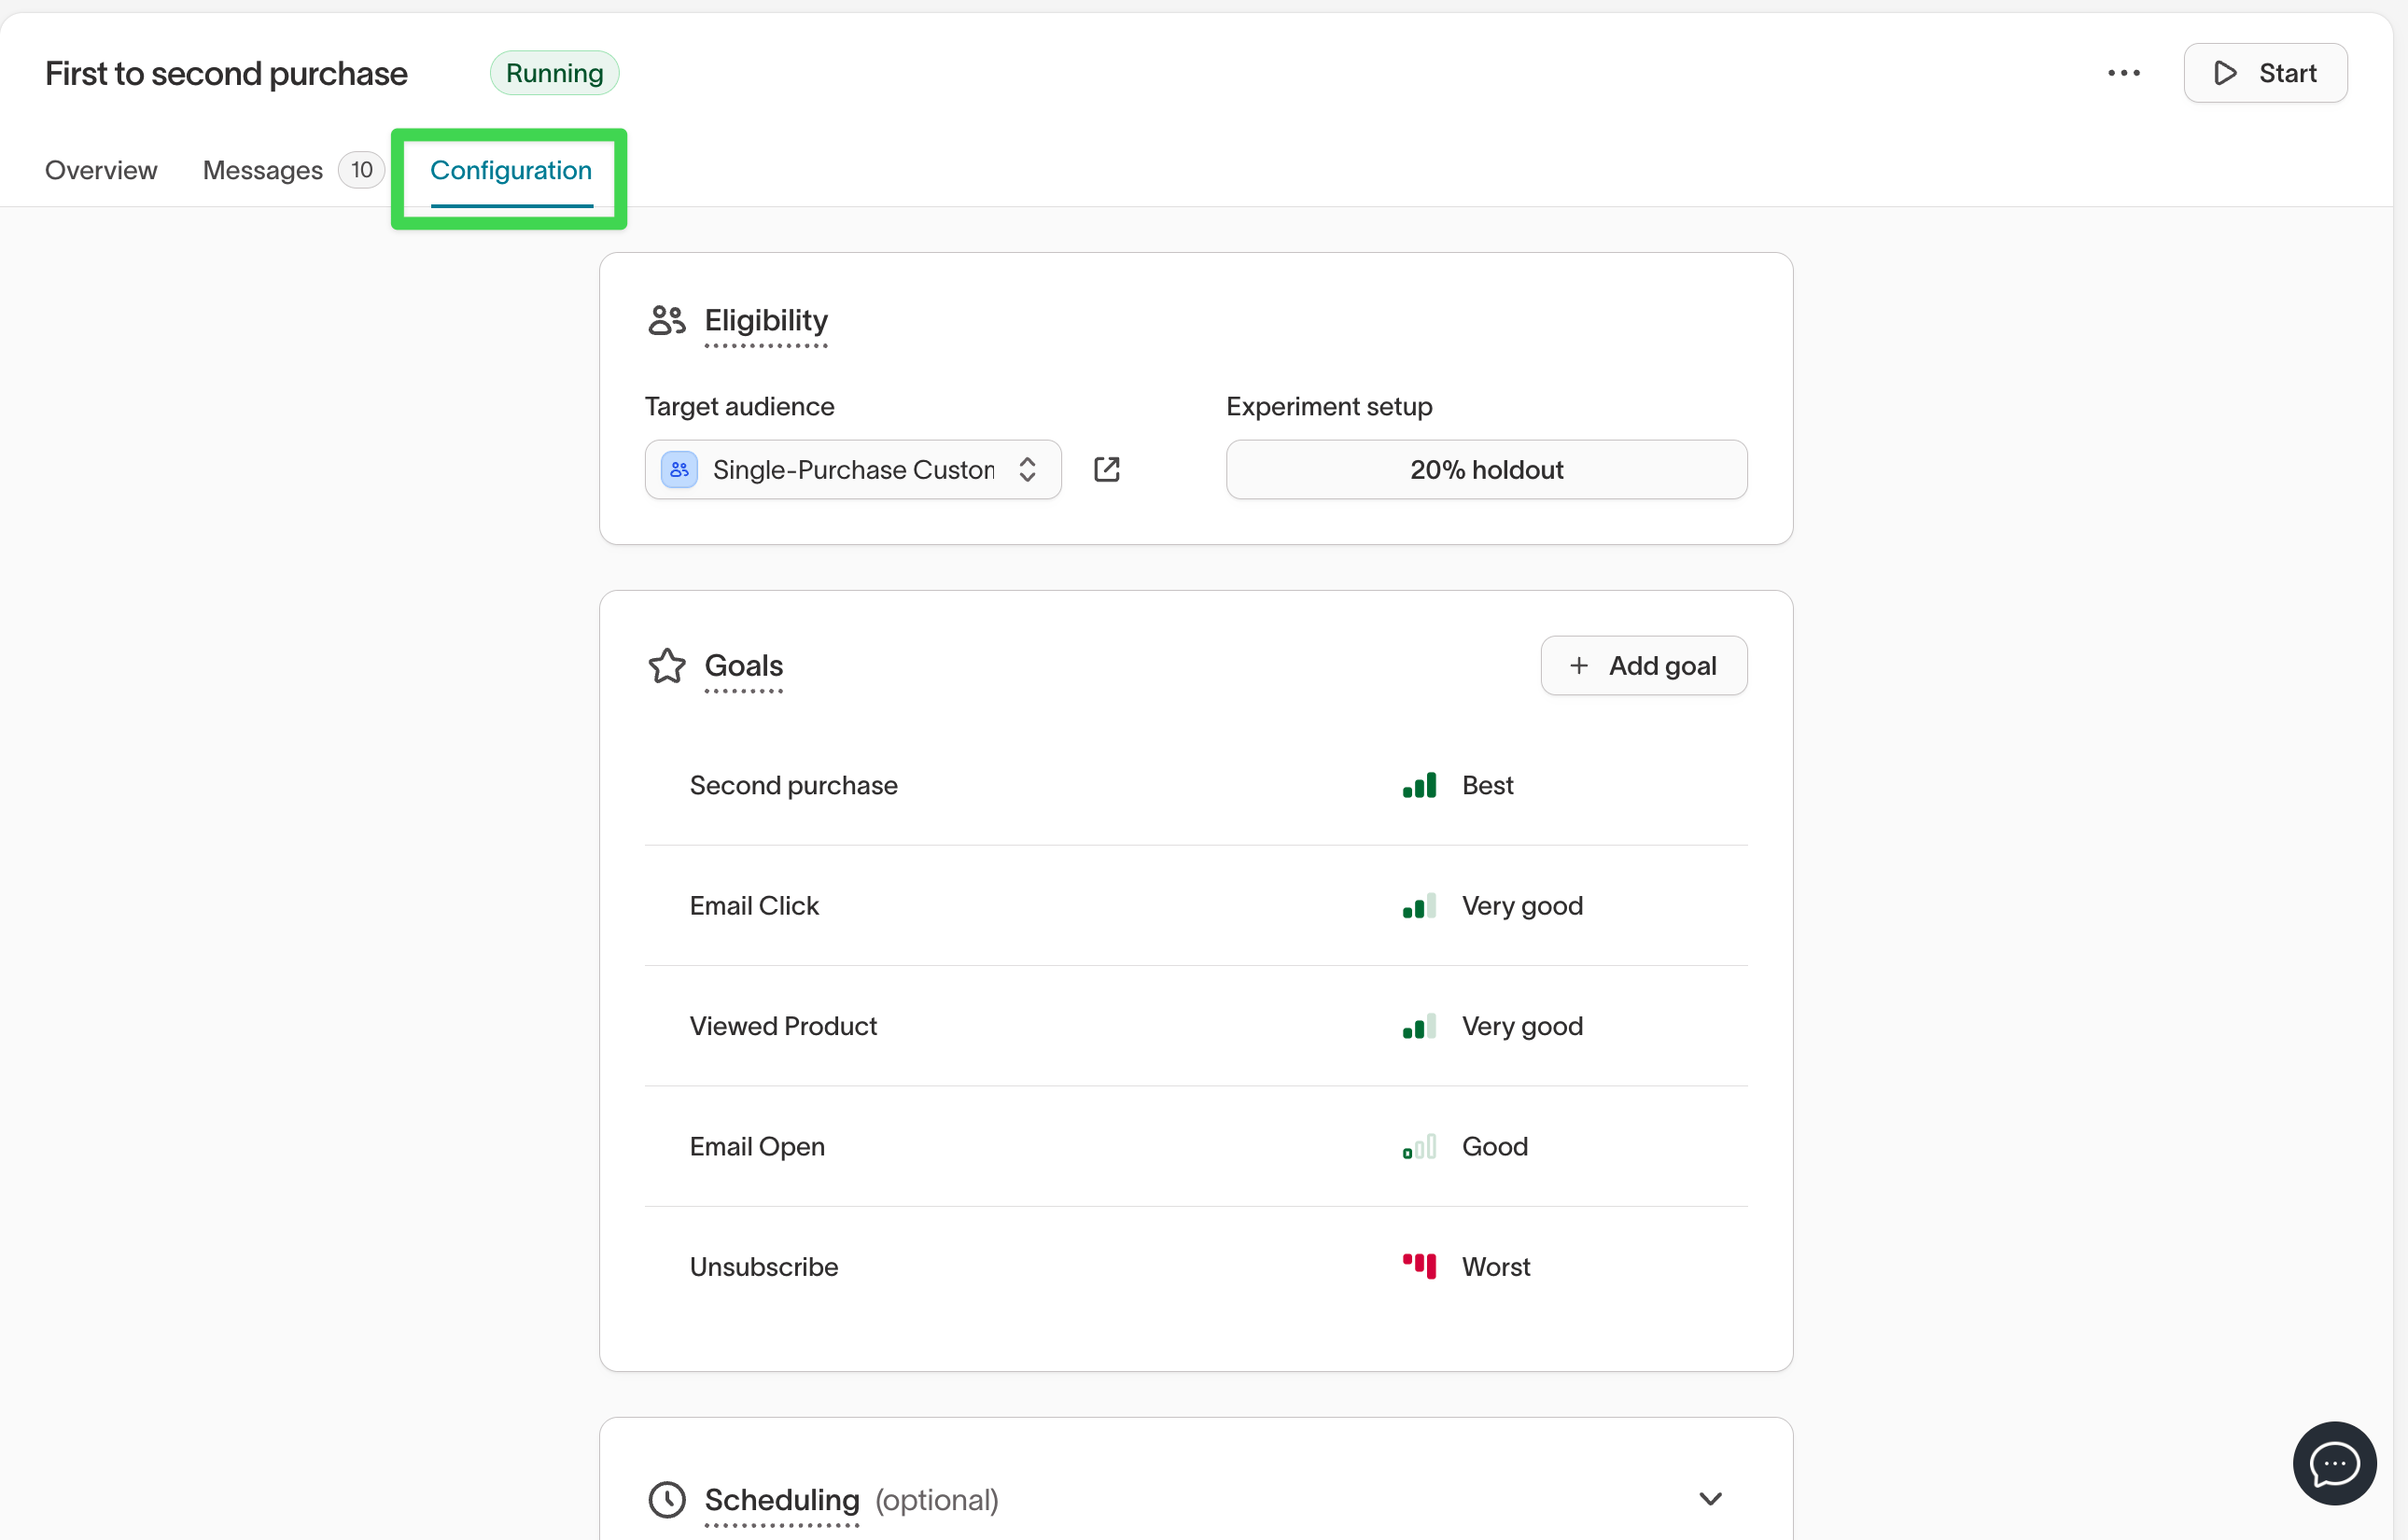
Task: Select the Email Click goal
Action: pos(1196,906)
